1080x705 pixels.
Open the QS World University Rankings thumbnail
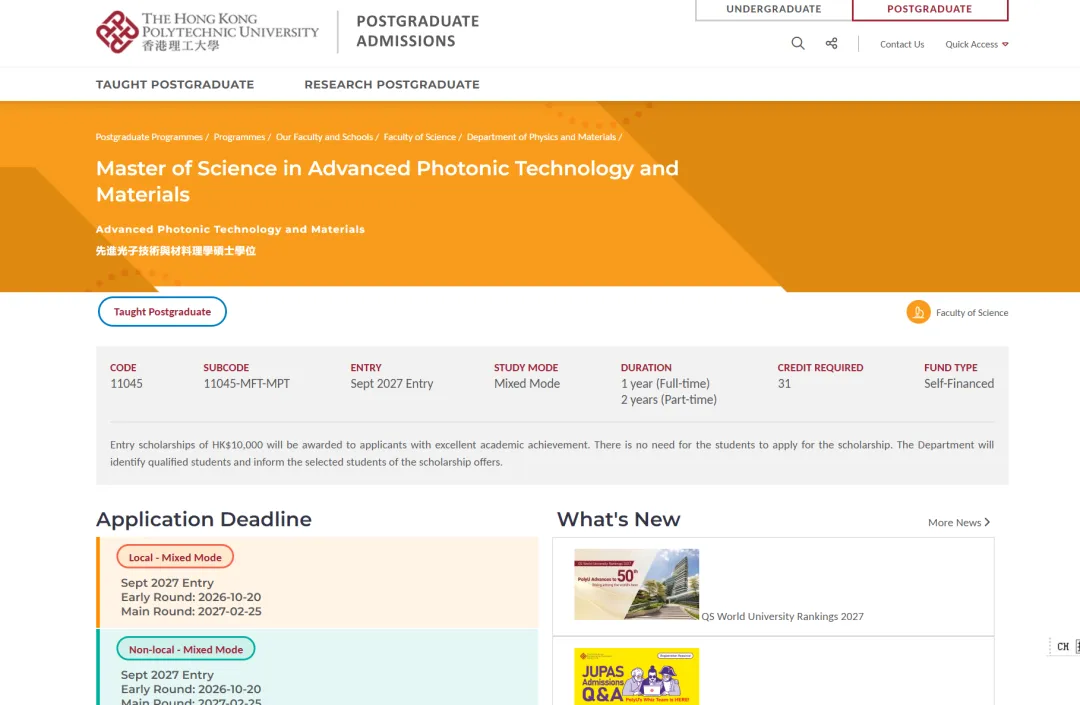[636, 585]
